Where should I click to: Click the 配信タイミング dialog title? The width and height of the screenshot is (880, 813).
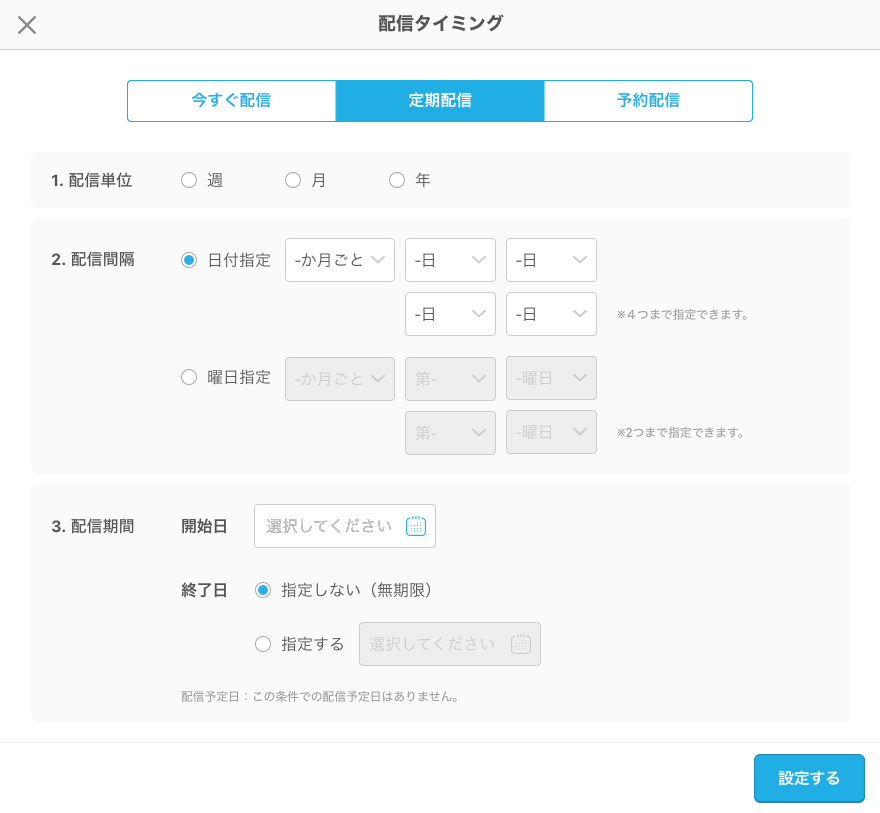[441, 24]
